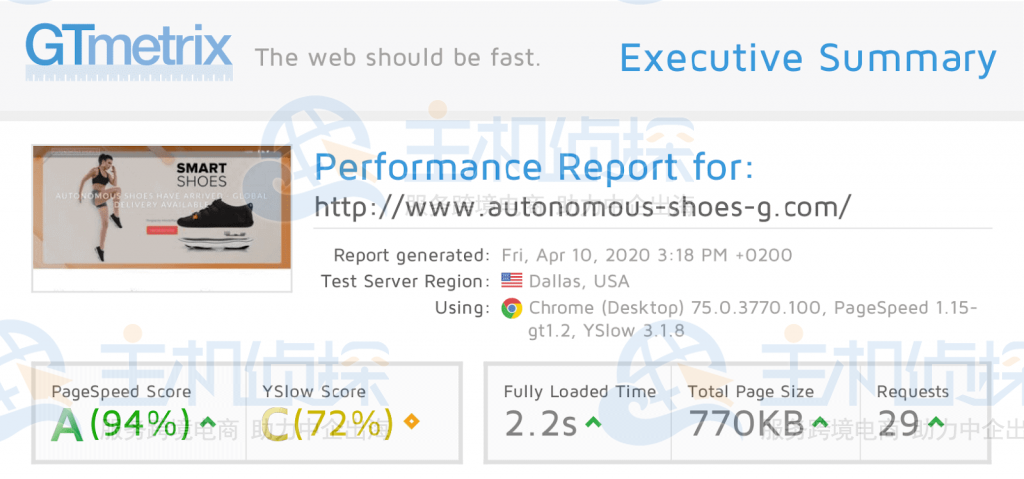The width and height of the screenshot is (1024, 479).
Task: Click the United States flag icon
Action: pyautogui.click(x=512, y=281)
